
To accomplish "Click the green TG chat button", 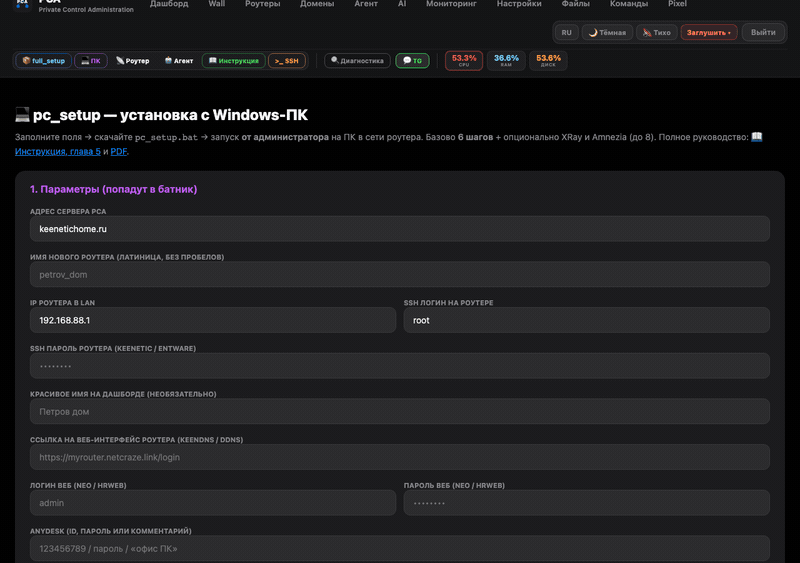I will 412,61.
